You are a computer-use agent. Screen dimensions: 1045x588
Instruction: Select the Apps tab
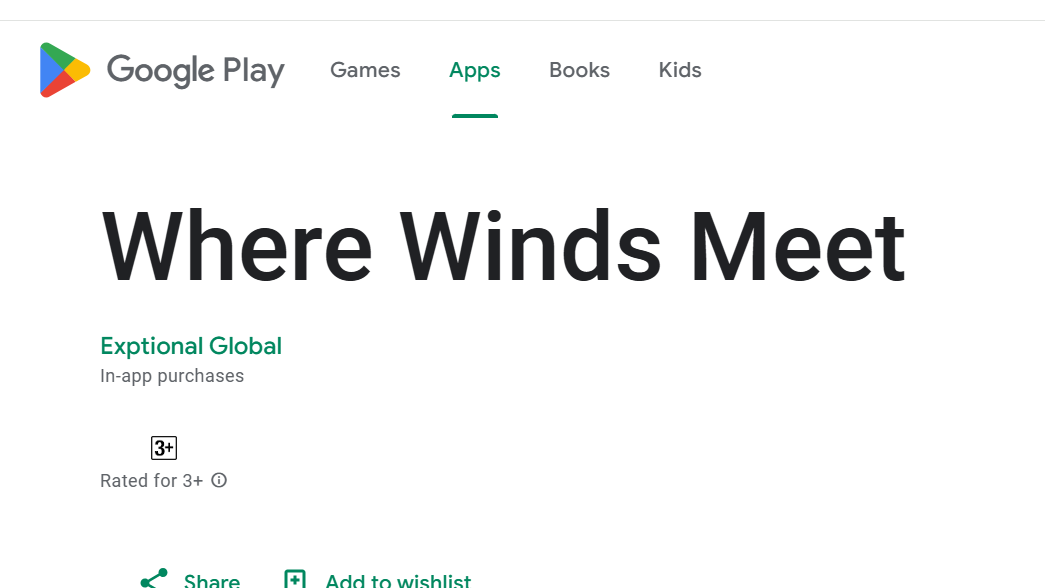(x=475, y=70)
